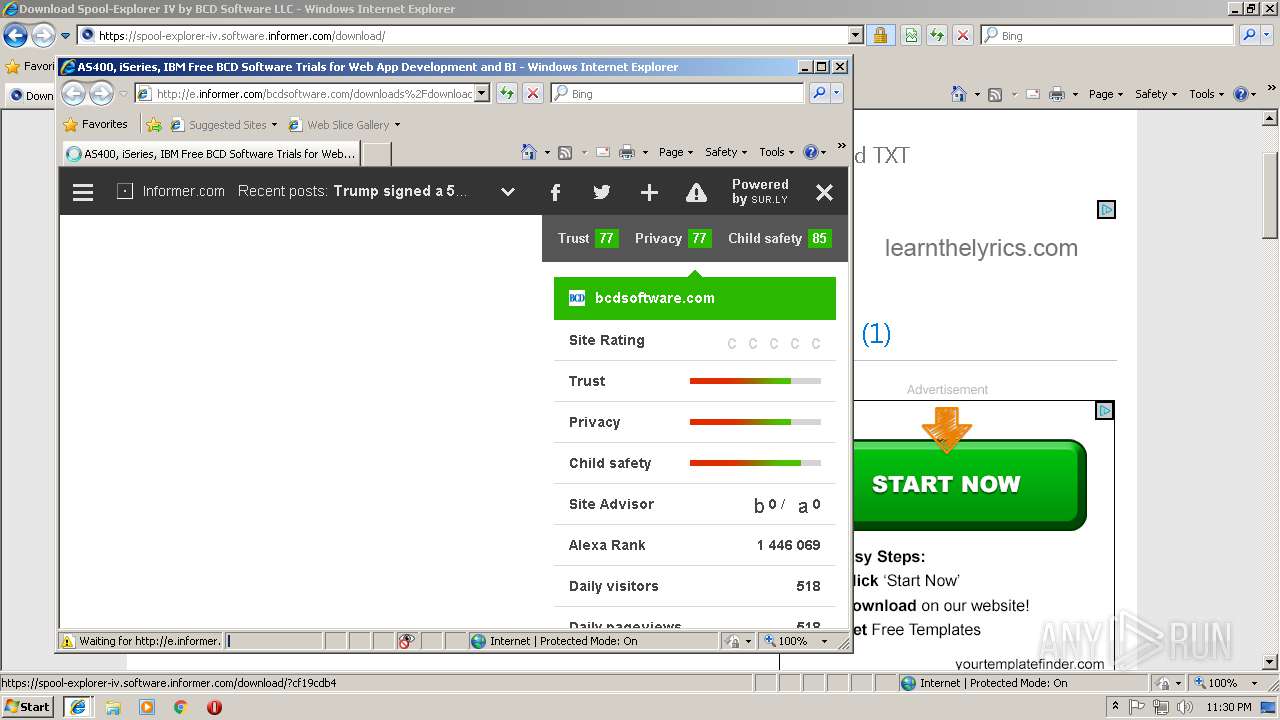Open the bcdsoftware.com green header link
Viewport: 1280px width, 720px height.
[694, 298]
